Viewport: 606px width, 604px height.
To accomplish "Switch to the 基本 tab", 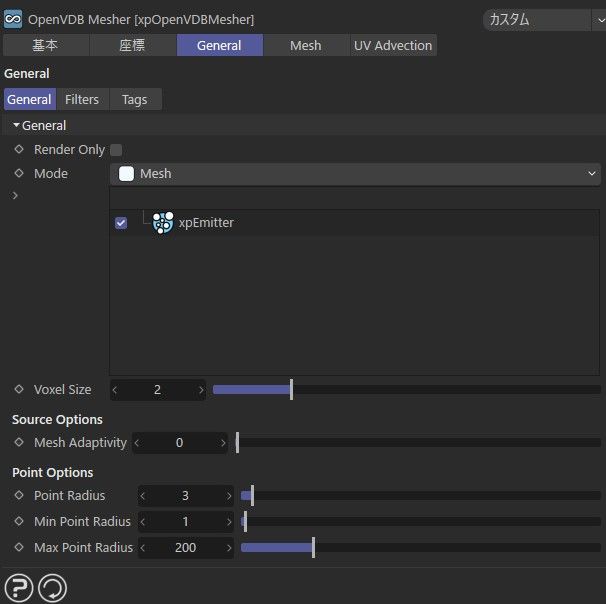I will (x=46, y=45).
